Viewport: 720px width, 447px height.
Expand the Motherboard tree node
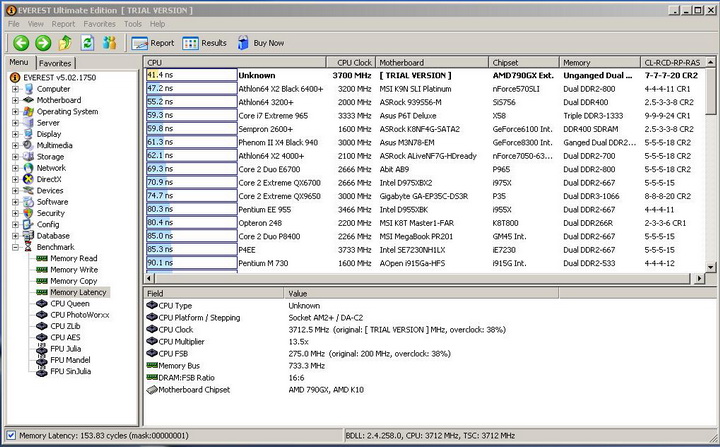(15, 100)
